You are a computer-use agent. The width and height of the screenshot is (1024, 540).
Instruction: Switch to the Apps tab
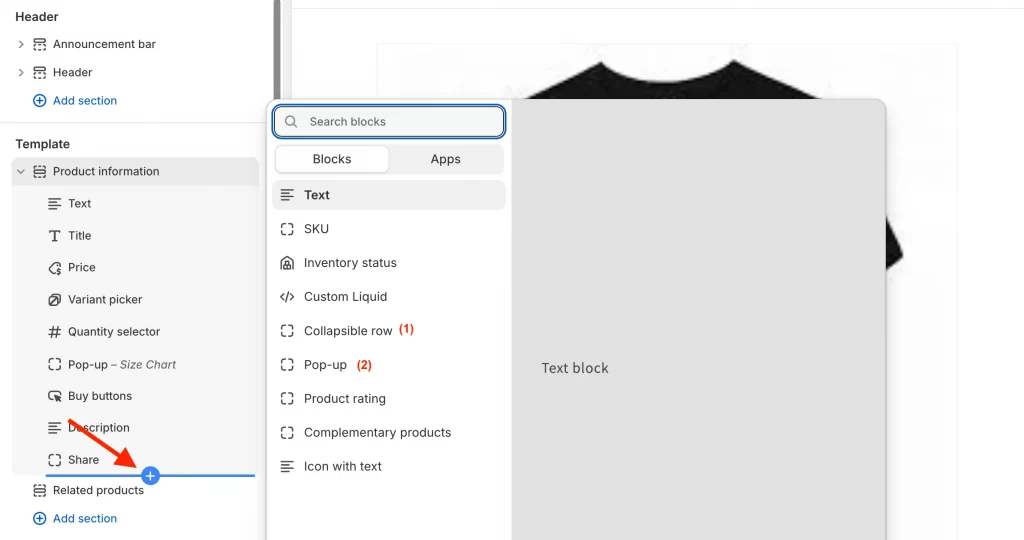pos(445,159)
